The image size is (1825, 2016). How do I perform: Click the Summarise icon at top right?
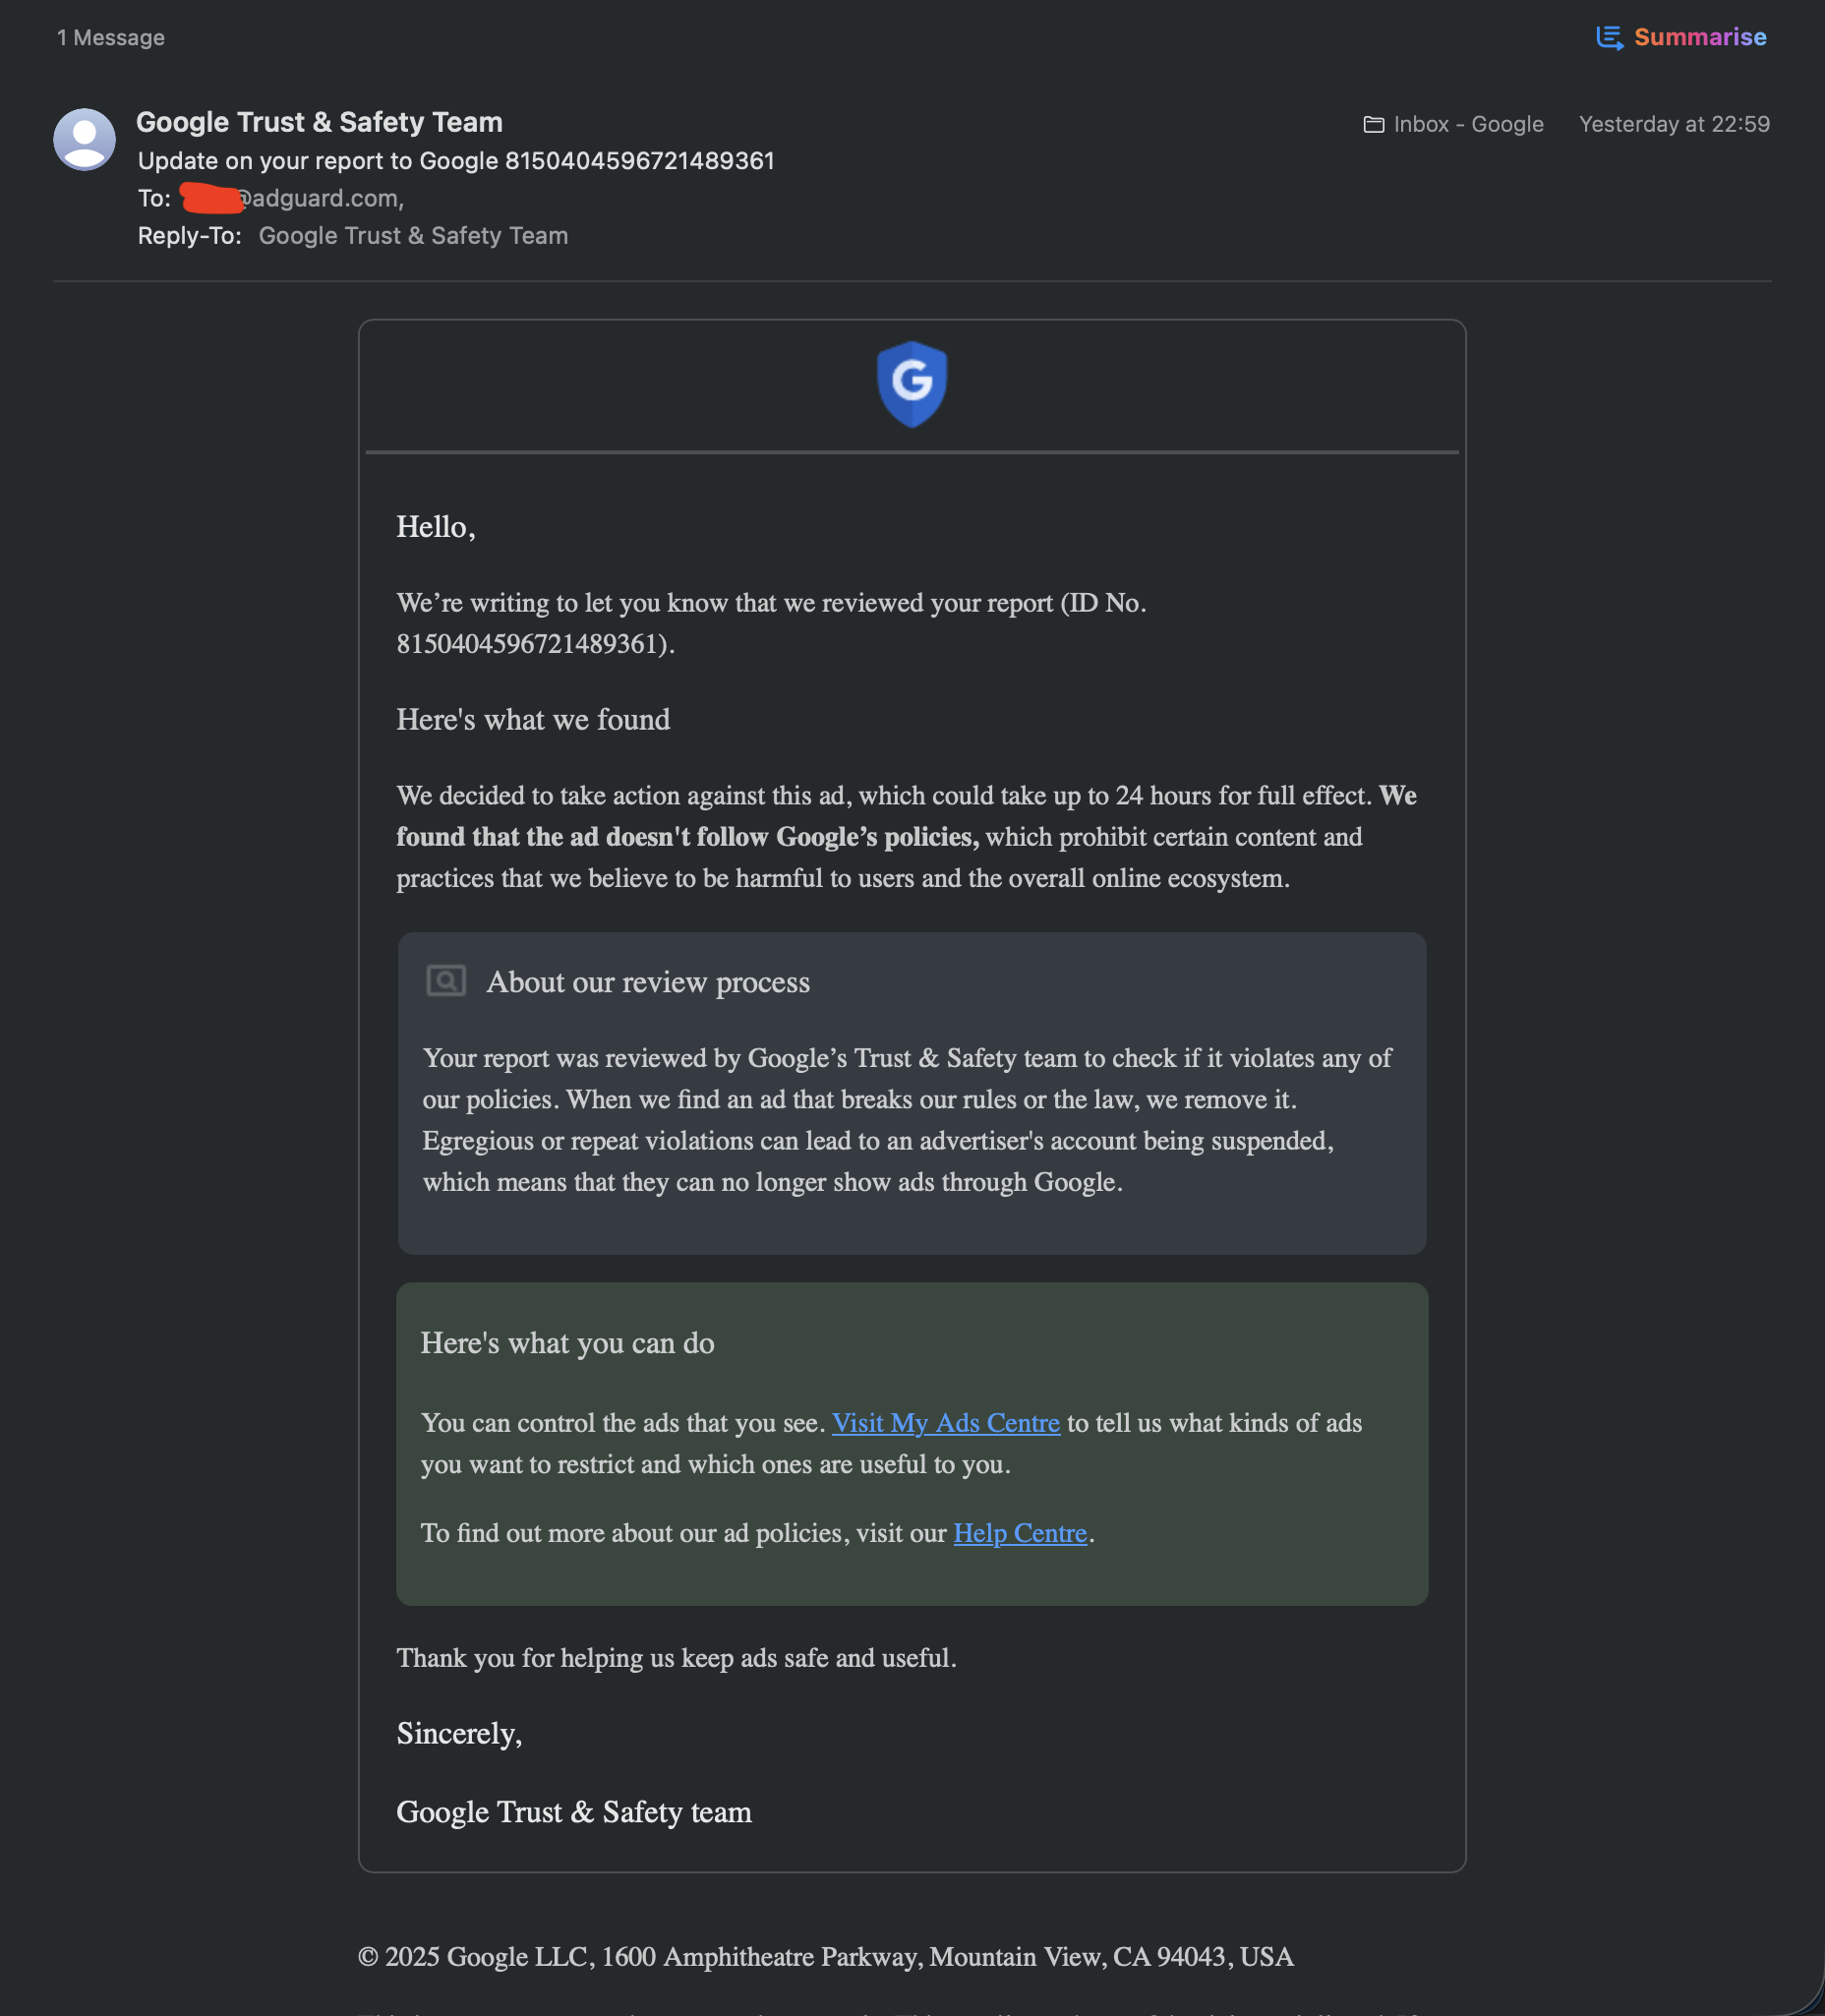pos(1609,38)
